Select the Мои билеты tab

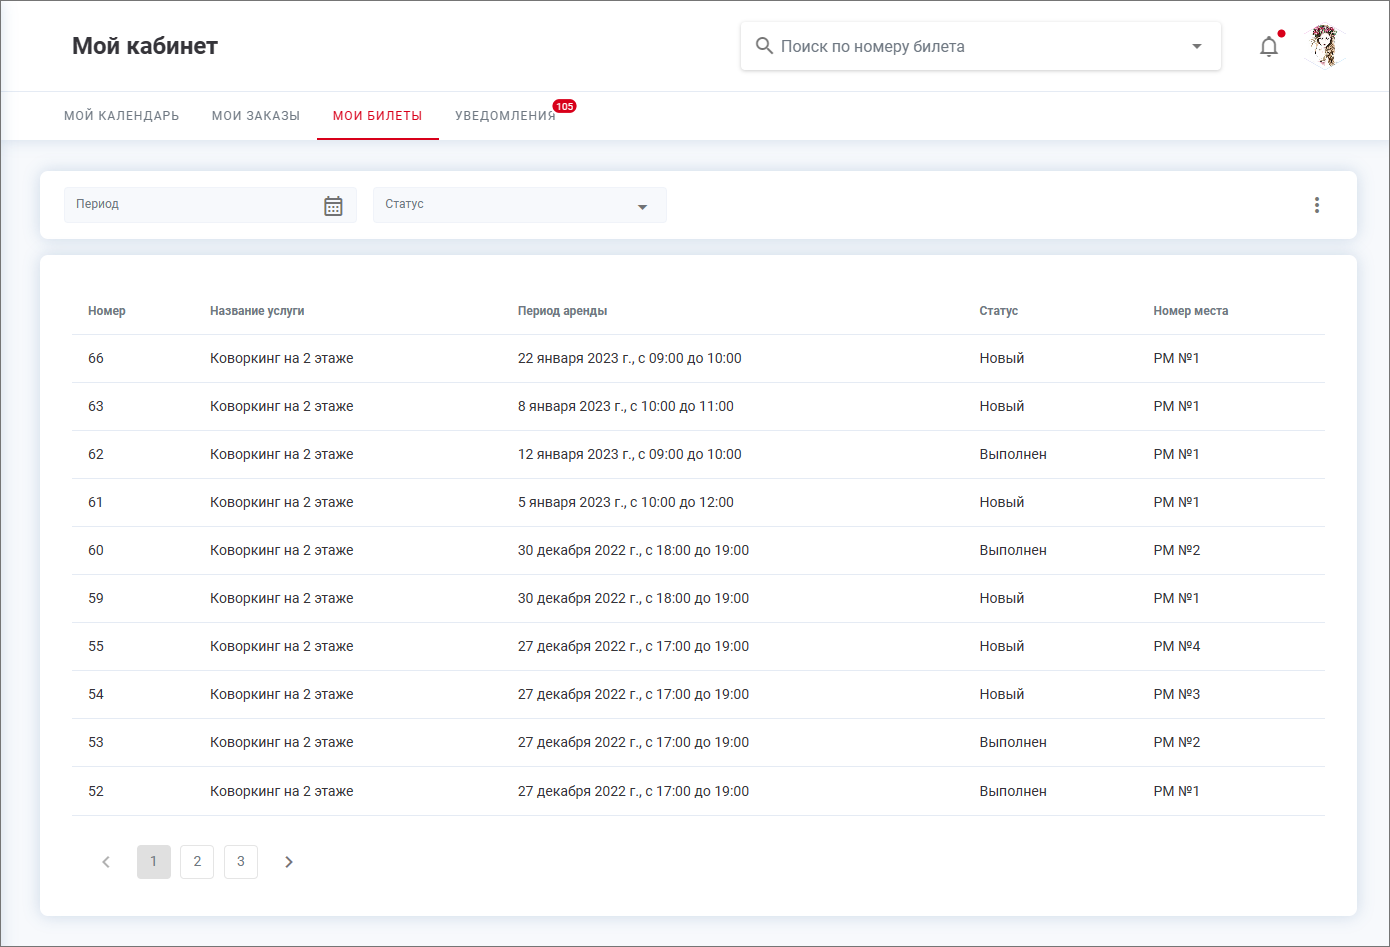click(x=377, y=116)
